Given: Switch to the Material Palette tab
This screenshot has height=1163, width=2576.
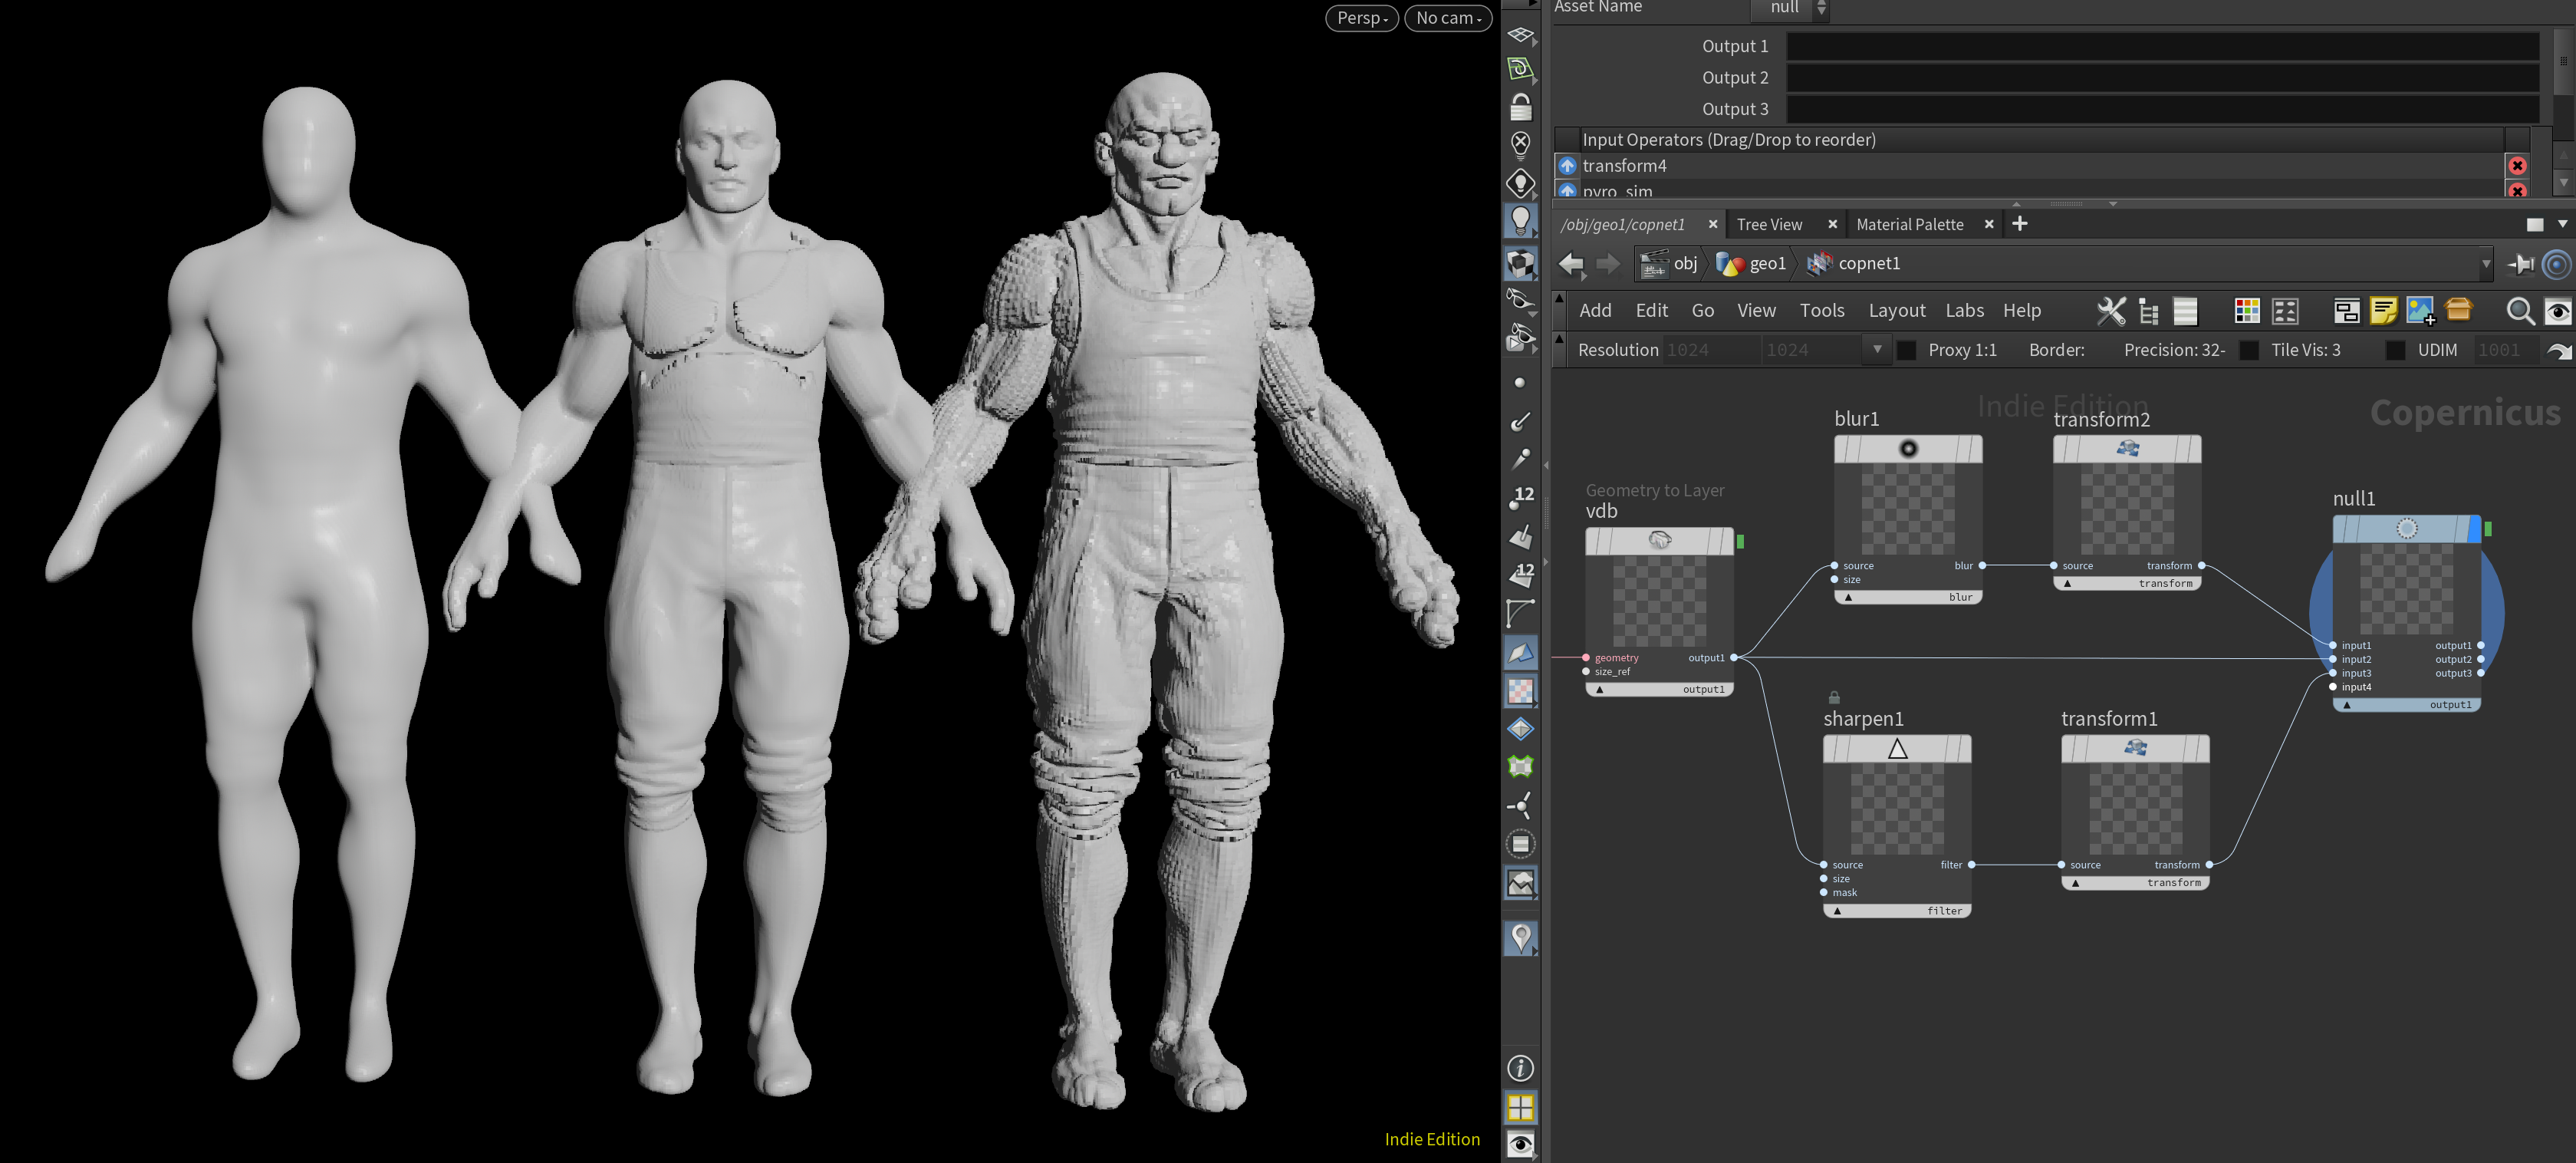Looking at the screenshot, I should [x=1909, y=224].
